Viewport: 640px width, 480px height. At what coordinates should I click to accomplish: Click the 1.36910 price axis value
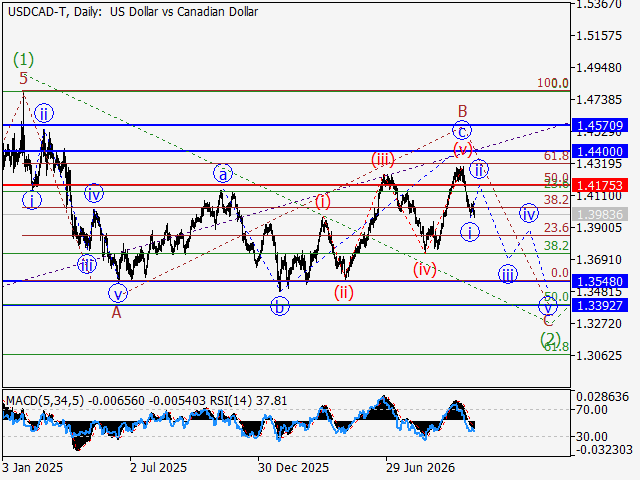[599, 260]
